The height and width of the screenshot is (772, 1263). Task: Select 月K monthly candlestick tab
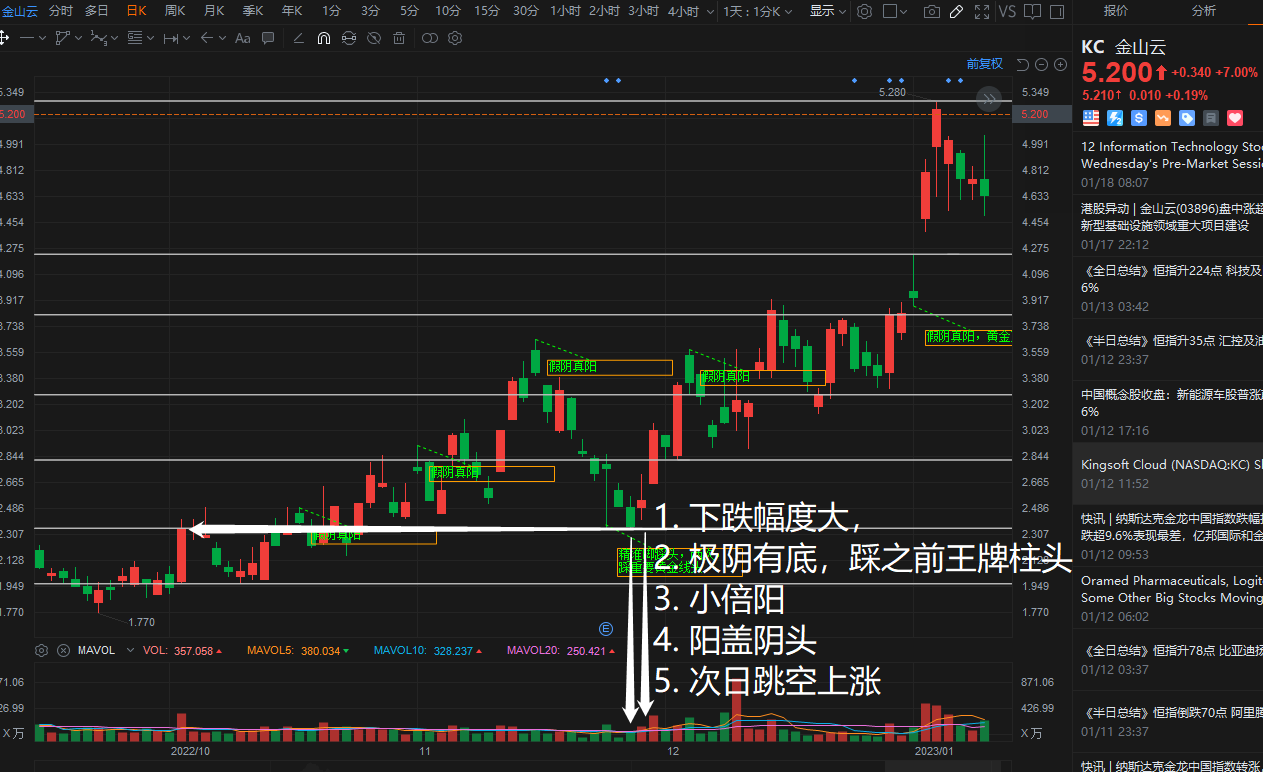coord(214,11)
